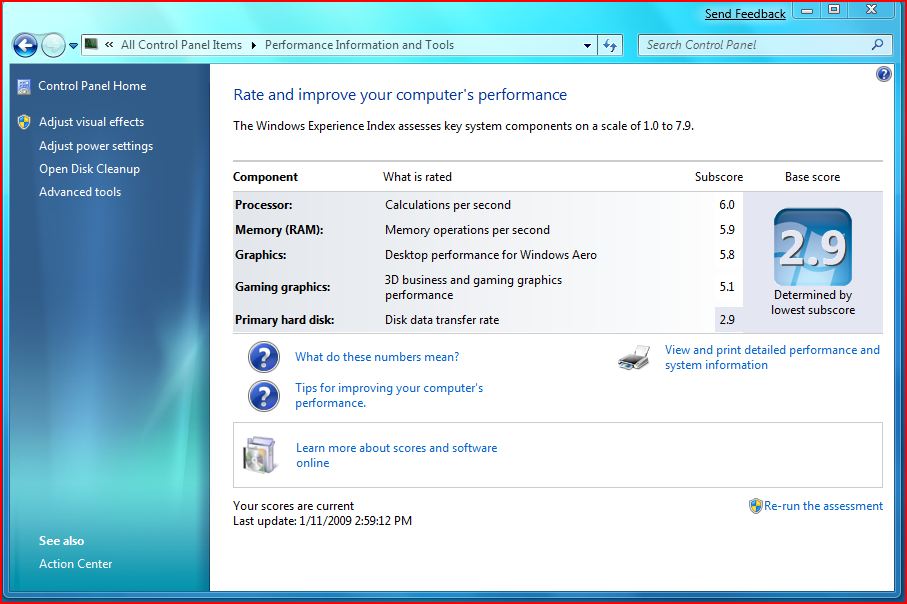View and print detailed performance information
The image size is (907, 604).
(772, 358)
